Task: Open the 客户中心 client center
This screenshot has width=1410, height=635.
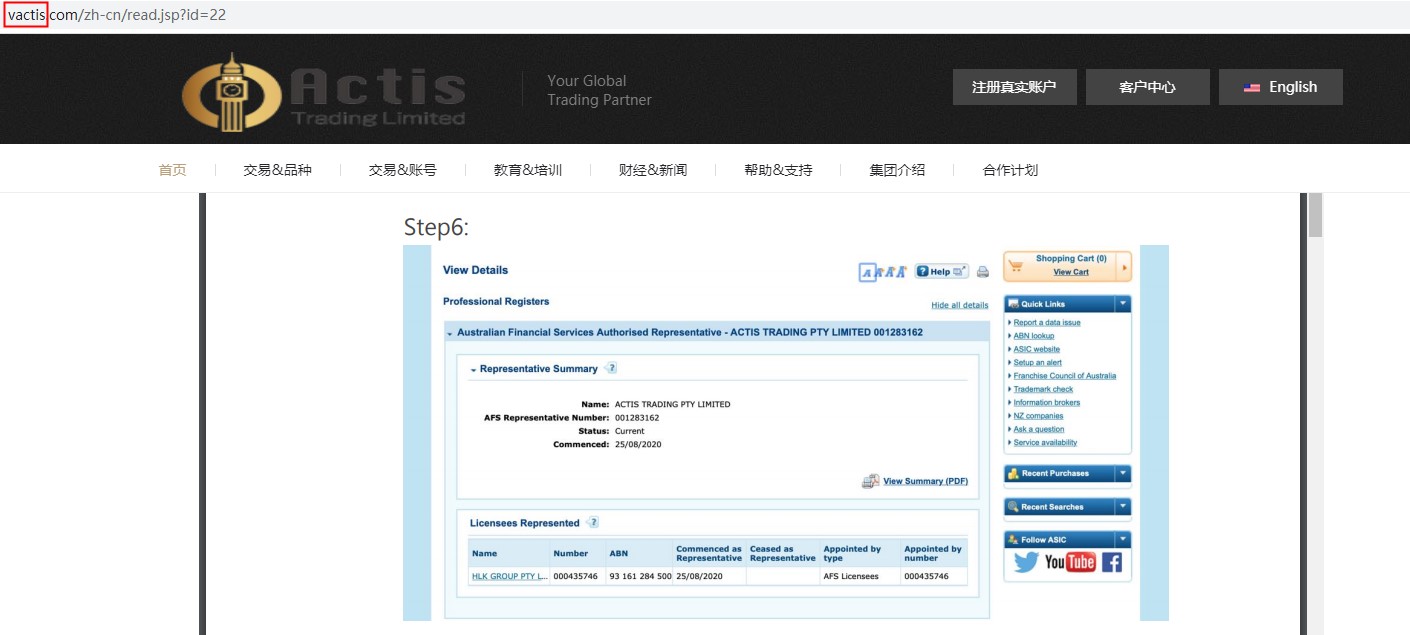Action: [1147, 87]
